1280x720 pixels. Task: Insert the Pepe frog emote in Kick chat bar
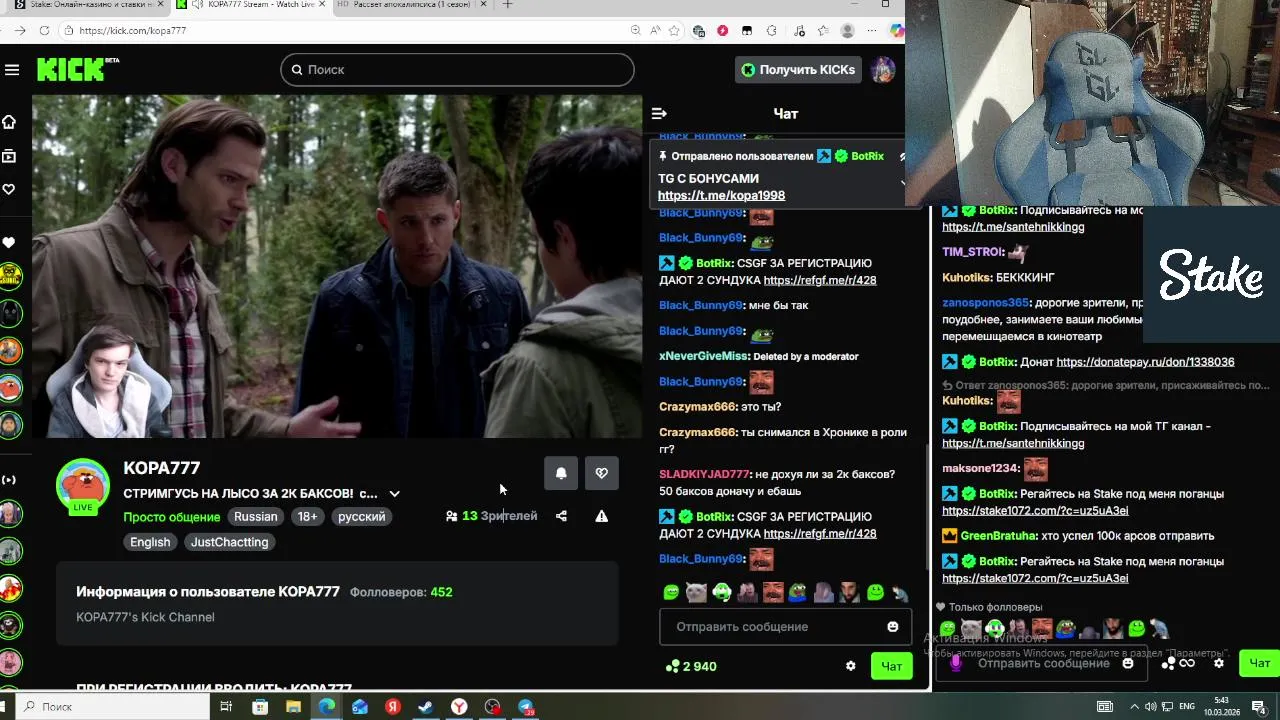coord(798,592)
